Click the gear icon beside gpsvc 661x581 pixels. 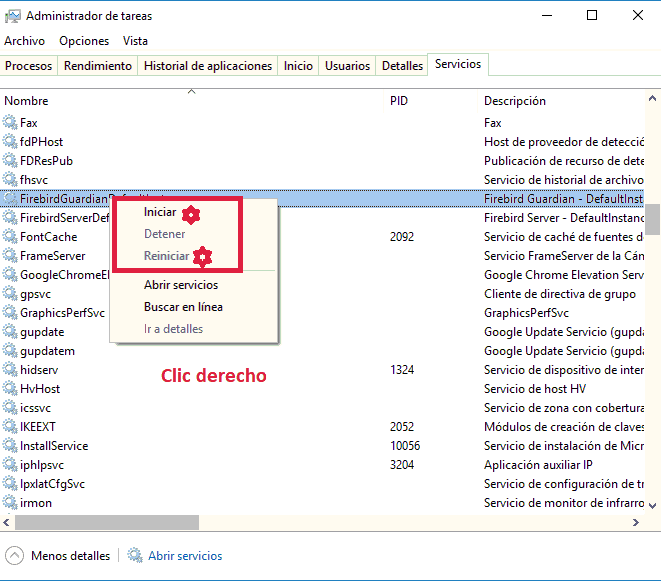pos(10,294)
